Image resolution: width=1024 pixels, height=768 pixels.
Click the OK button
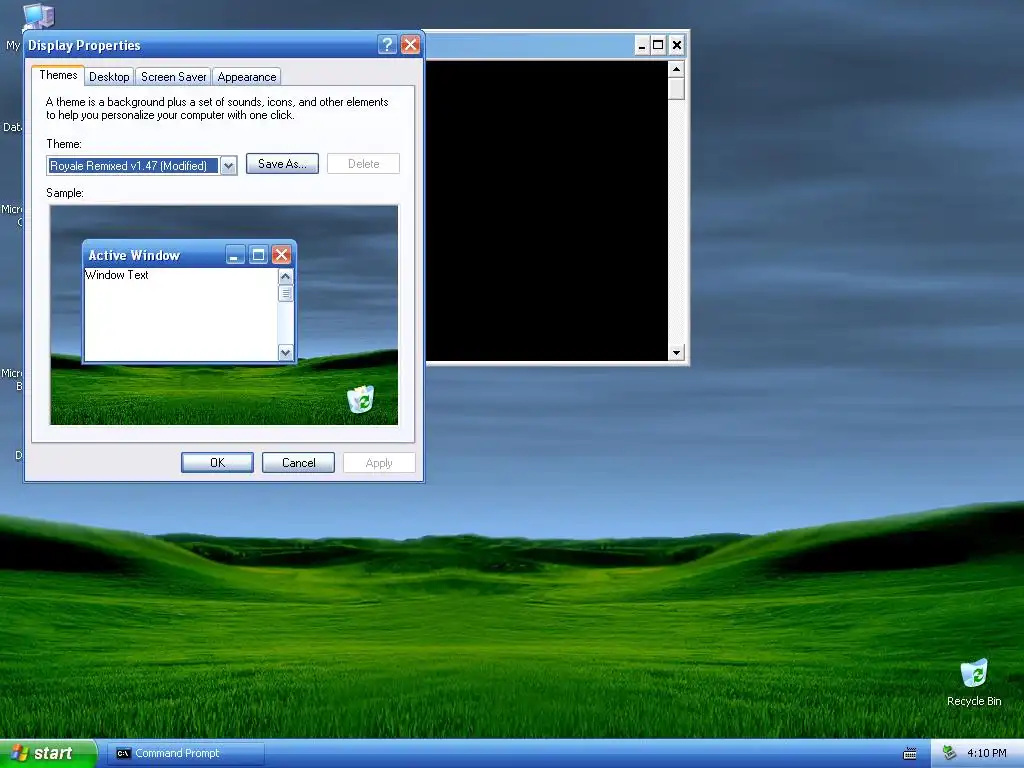click(x=217, y=462)
